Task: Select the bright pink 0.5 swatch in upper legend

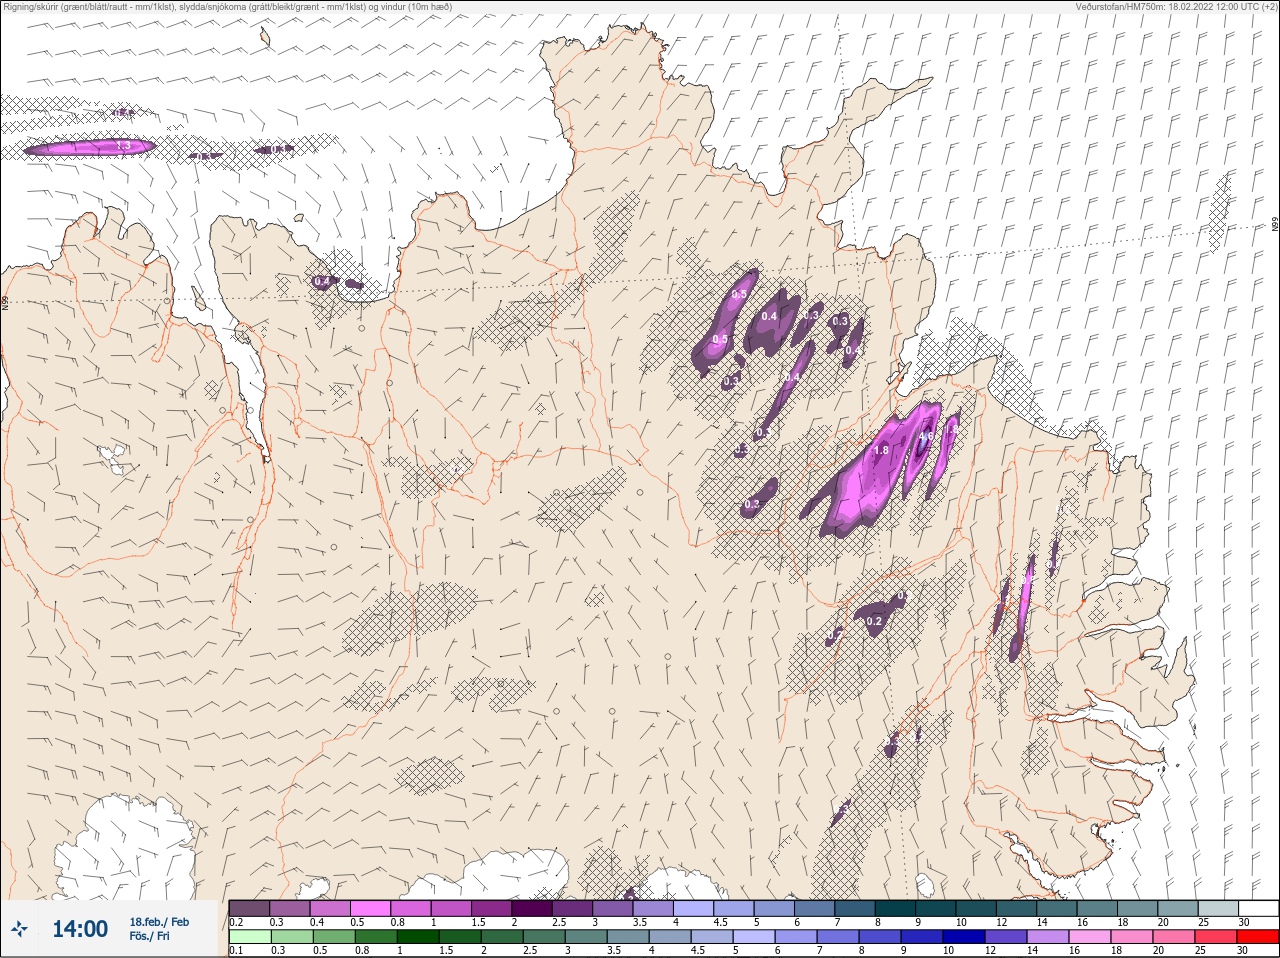Action: pos(370,908)
